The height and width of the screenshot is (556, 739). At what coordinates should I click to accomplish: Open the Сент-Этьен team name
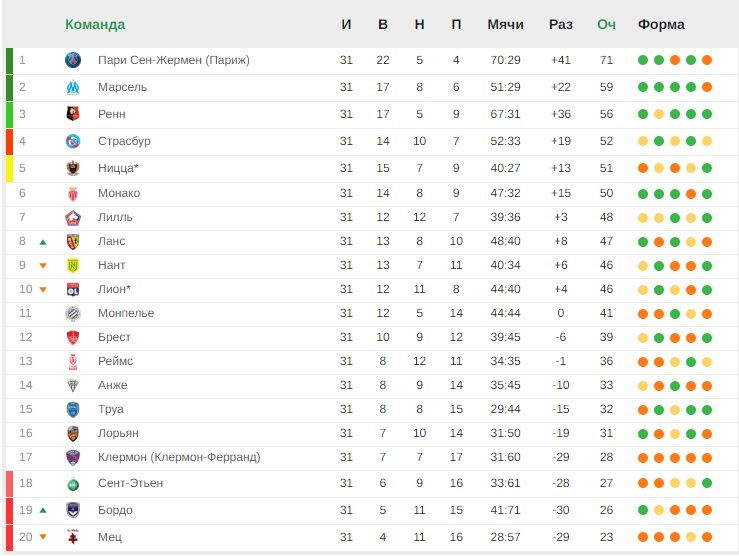(131, 483)
